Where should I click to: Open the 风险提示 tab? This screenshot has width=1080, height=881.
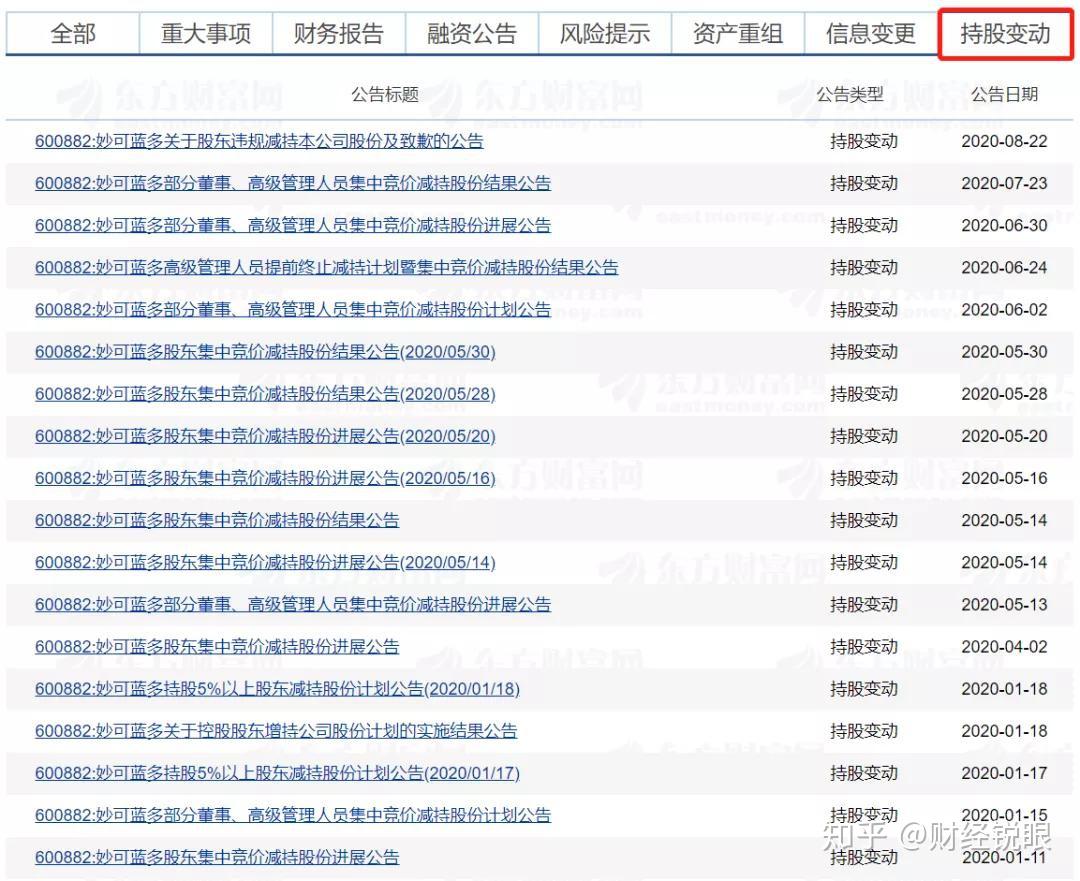pyautogui.click(x=605, y=34)
